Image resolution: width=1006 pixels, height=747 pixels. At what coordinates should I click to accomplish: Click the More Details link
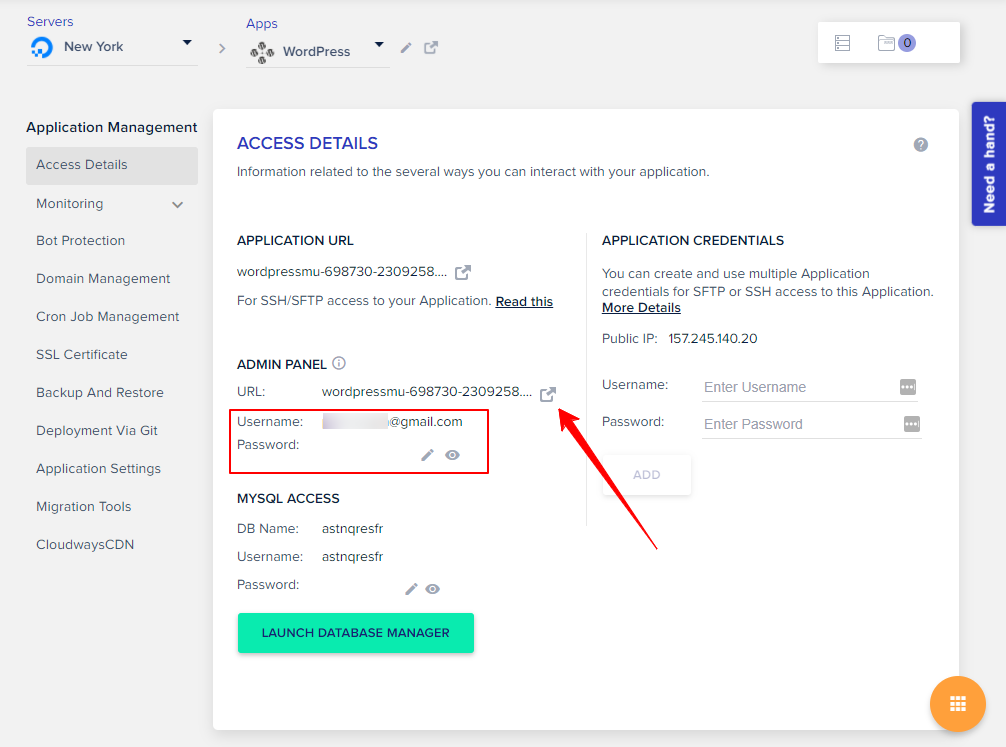640,307
